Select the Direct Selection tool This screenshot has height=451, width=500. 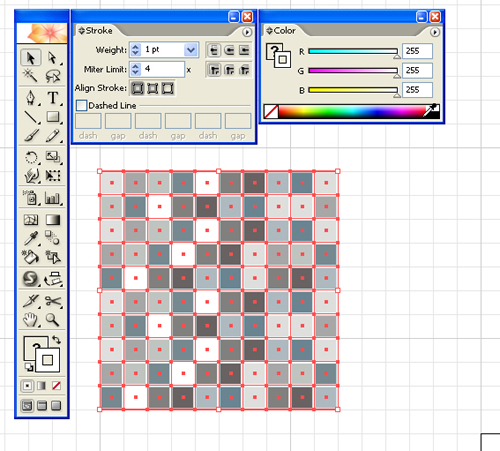[52, 58]
